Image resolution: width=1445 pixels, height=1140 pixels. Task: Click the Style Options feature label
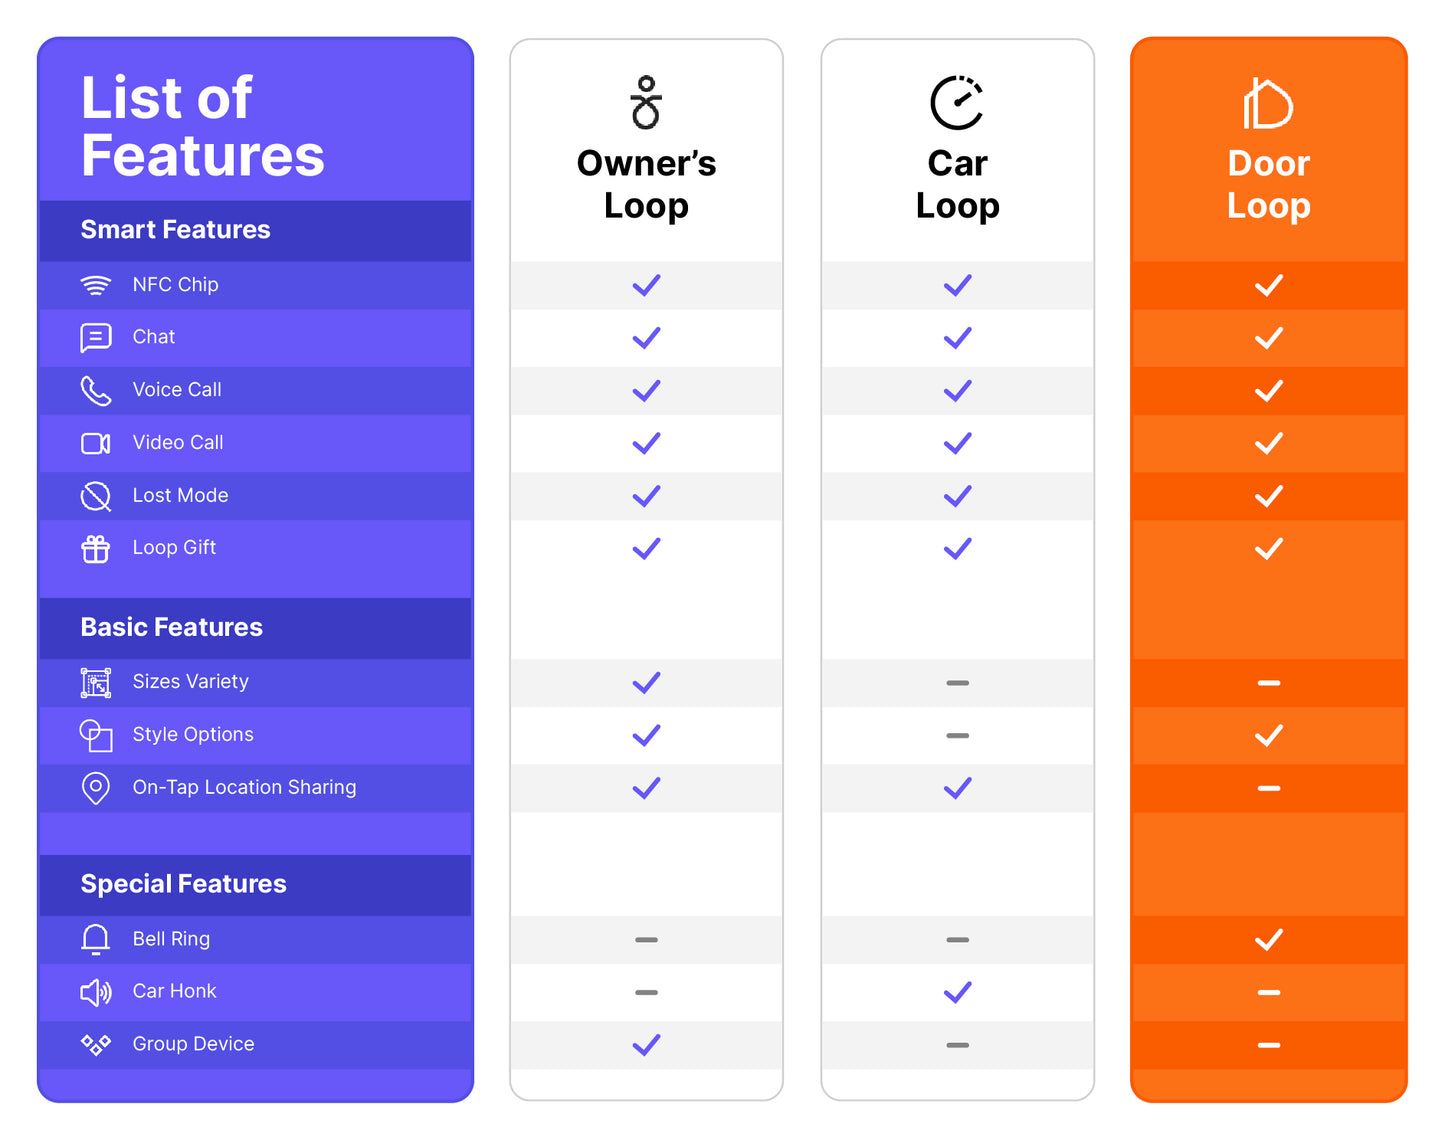(x=193, y=735)
